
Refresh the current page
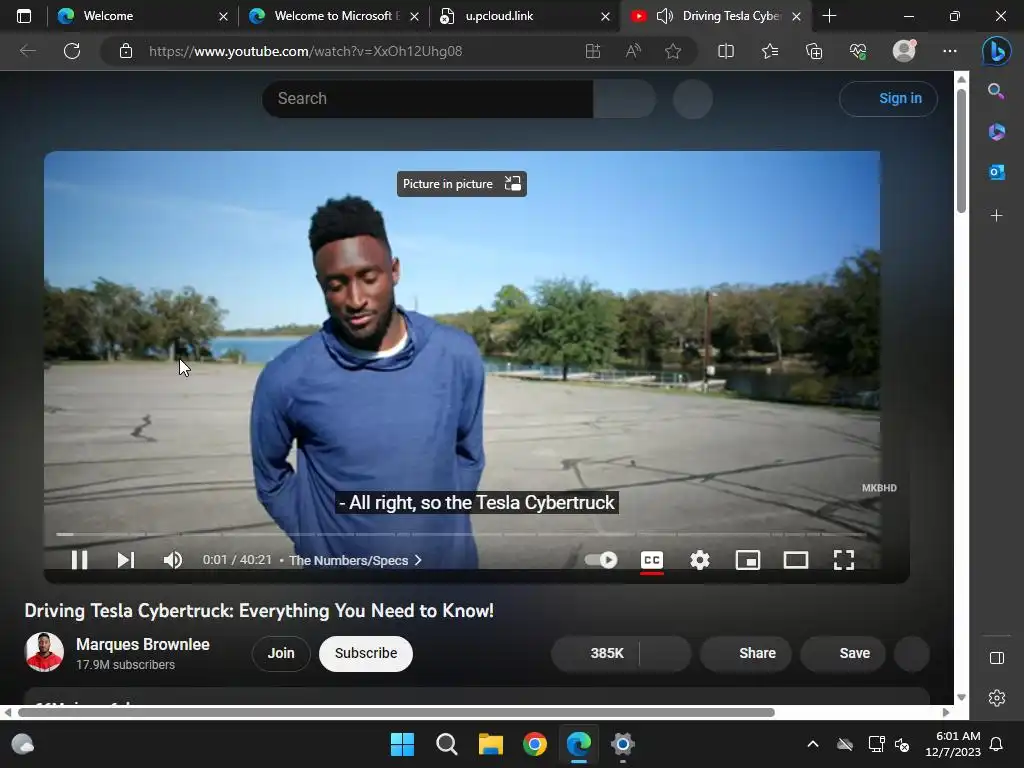[72, 51]
